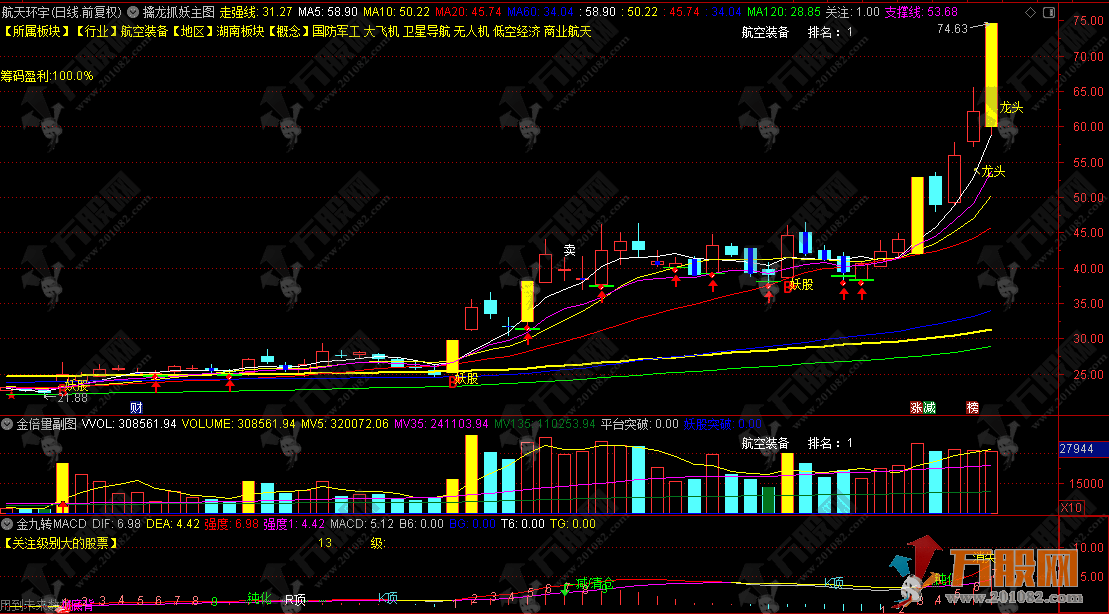Click the 27944 volume value on axis
Viewport: 1109px width, 614px height.
[1078, 451]
